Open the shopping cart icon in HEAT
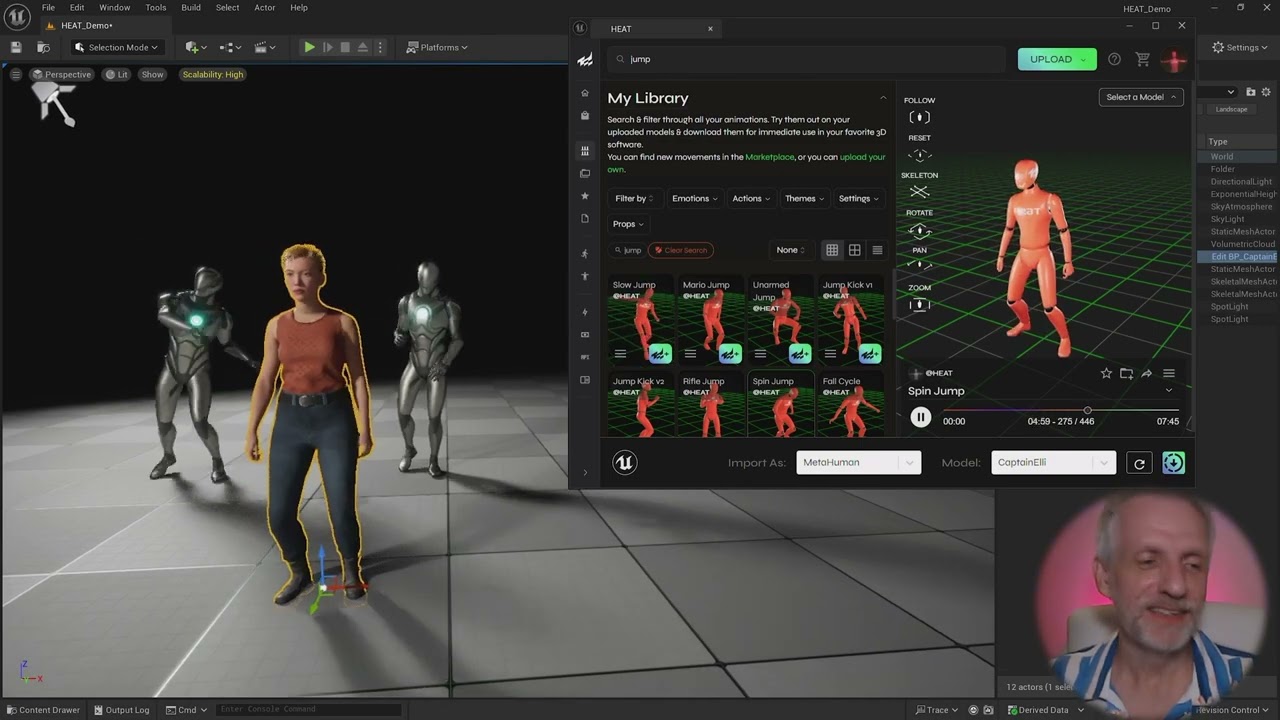Viewport: 1280px width, 720px height. tap(1143, 59)
